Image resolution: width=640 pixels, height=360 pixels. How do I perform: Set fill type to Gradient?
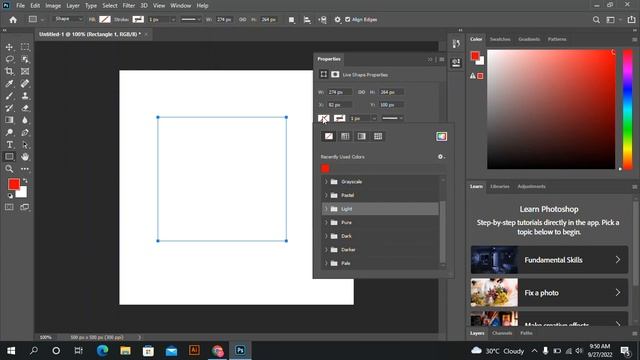(362, 136)
